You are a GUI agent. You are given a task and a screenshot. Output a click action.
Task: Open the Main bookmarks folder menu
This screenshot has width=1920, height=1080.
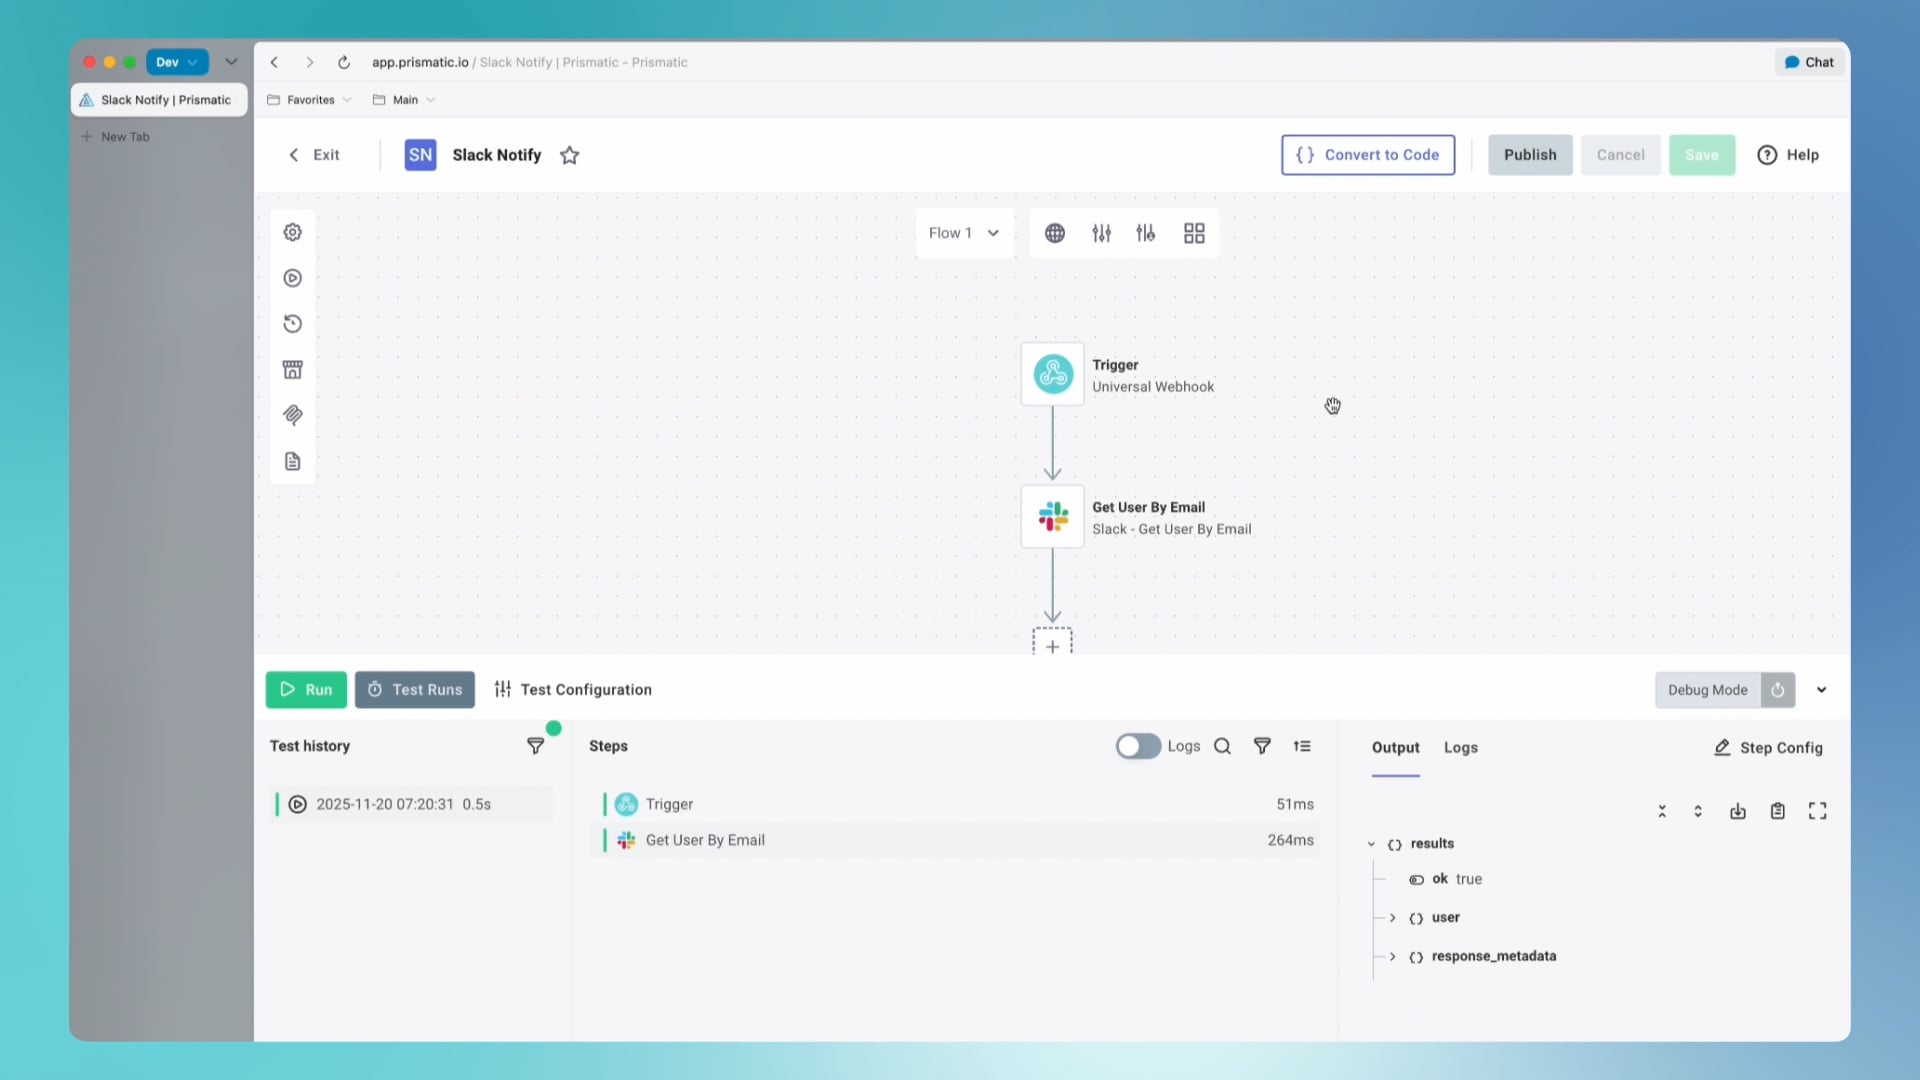click(x=403, y=99)
